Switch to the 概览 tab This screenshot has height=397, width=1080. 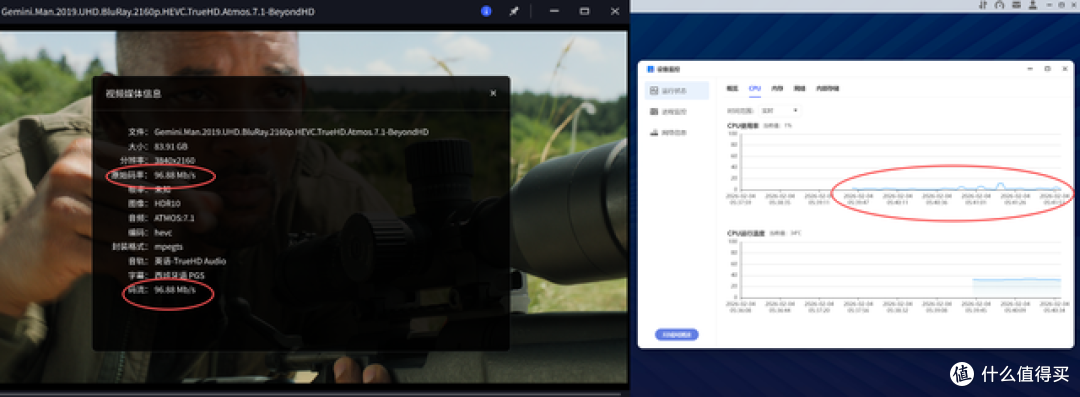(733, 89)
